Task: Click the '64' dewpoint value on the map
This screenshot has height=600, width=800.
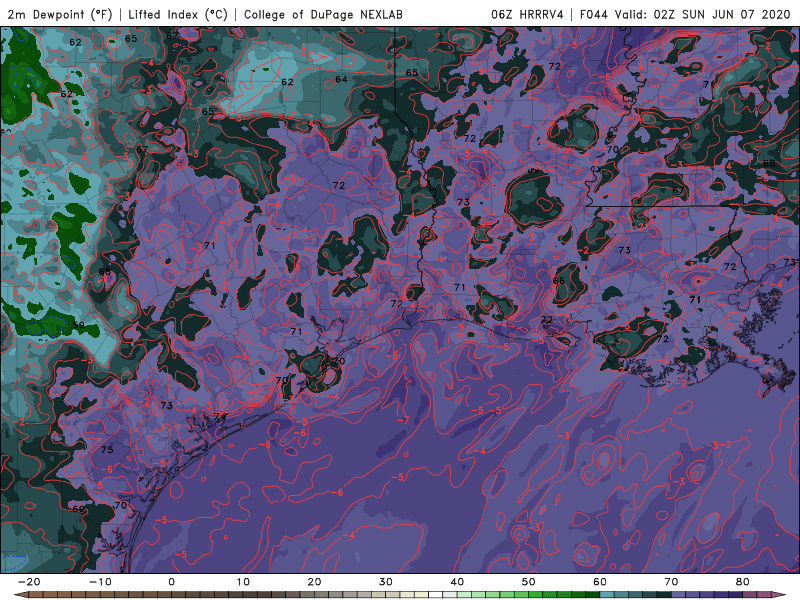Action: (x=341, y=79)
